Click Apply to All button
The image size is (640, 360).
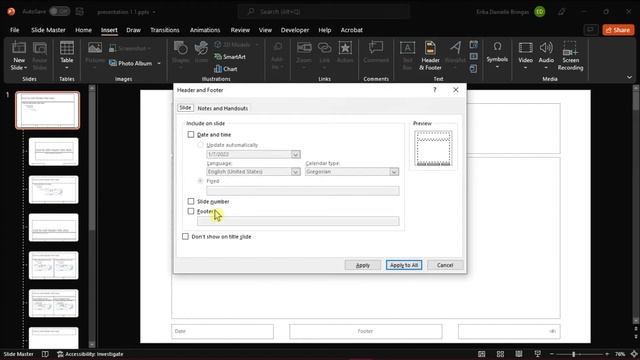404,265
